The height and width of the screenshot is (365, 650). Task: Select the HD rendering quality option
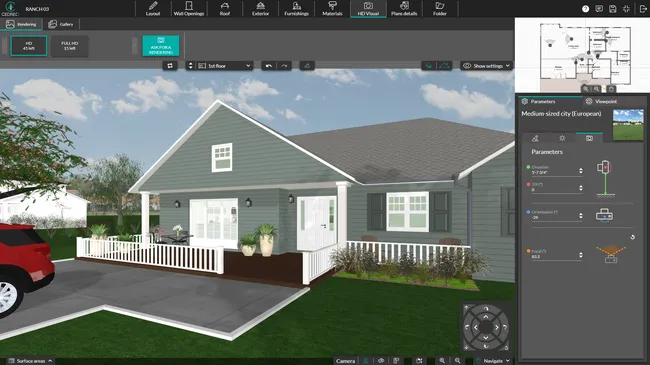click(29, 46)
